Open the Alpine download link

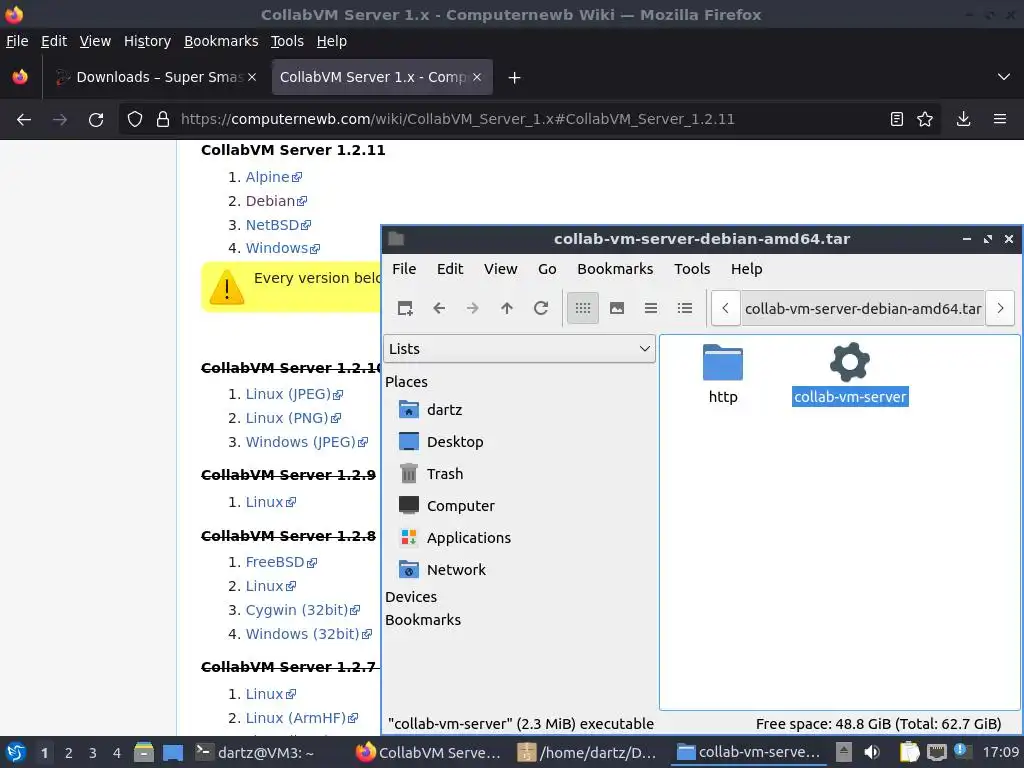pyautogui.click(x=273, y=177)
